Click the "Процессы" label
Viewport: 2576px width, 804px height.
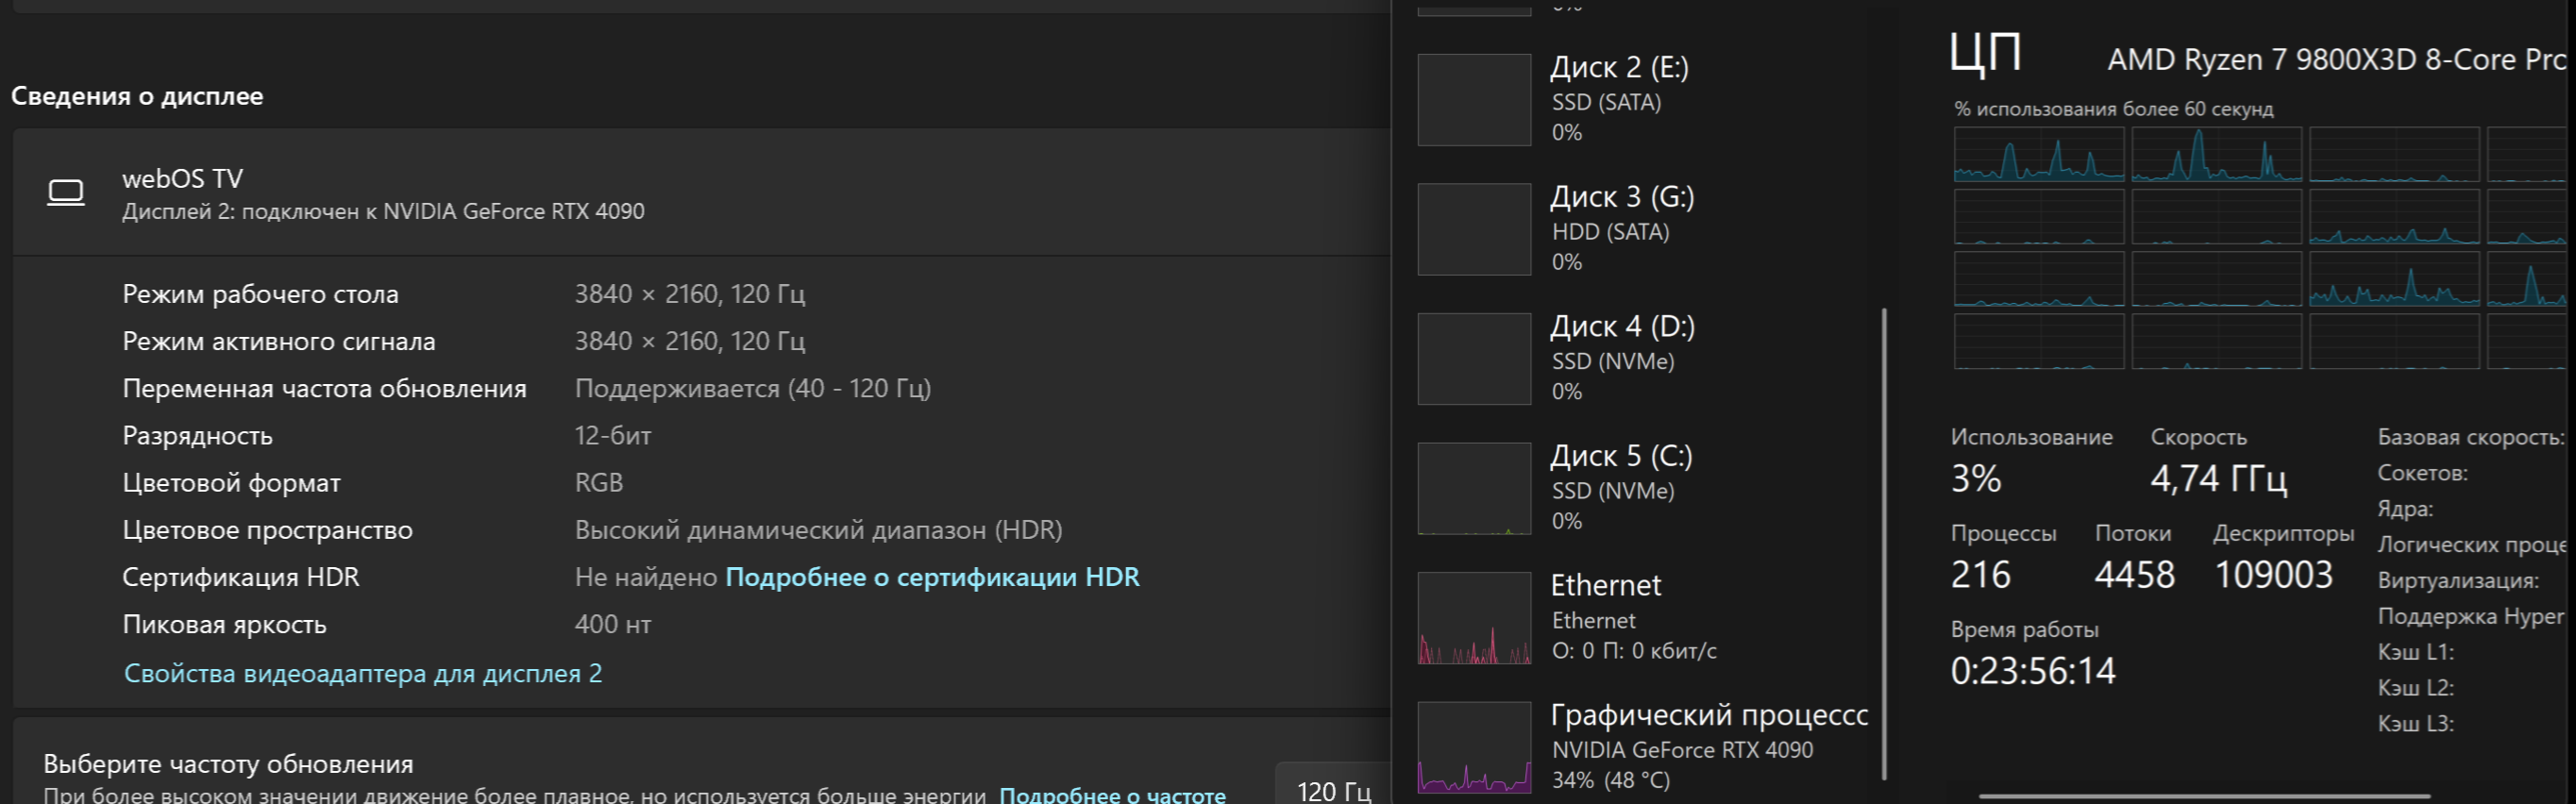2003,534
